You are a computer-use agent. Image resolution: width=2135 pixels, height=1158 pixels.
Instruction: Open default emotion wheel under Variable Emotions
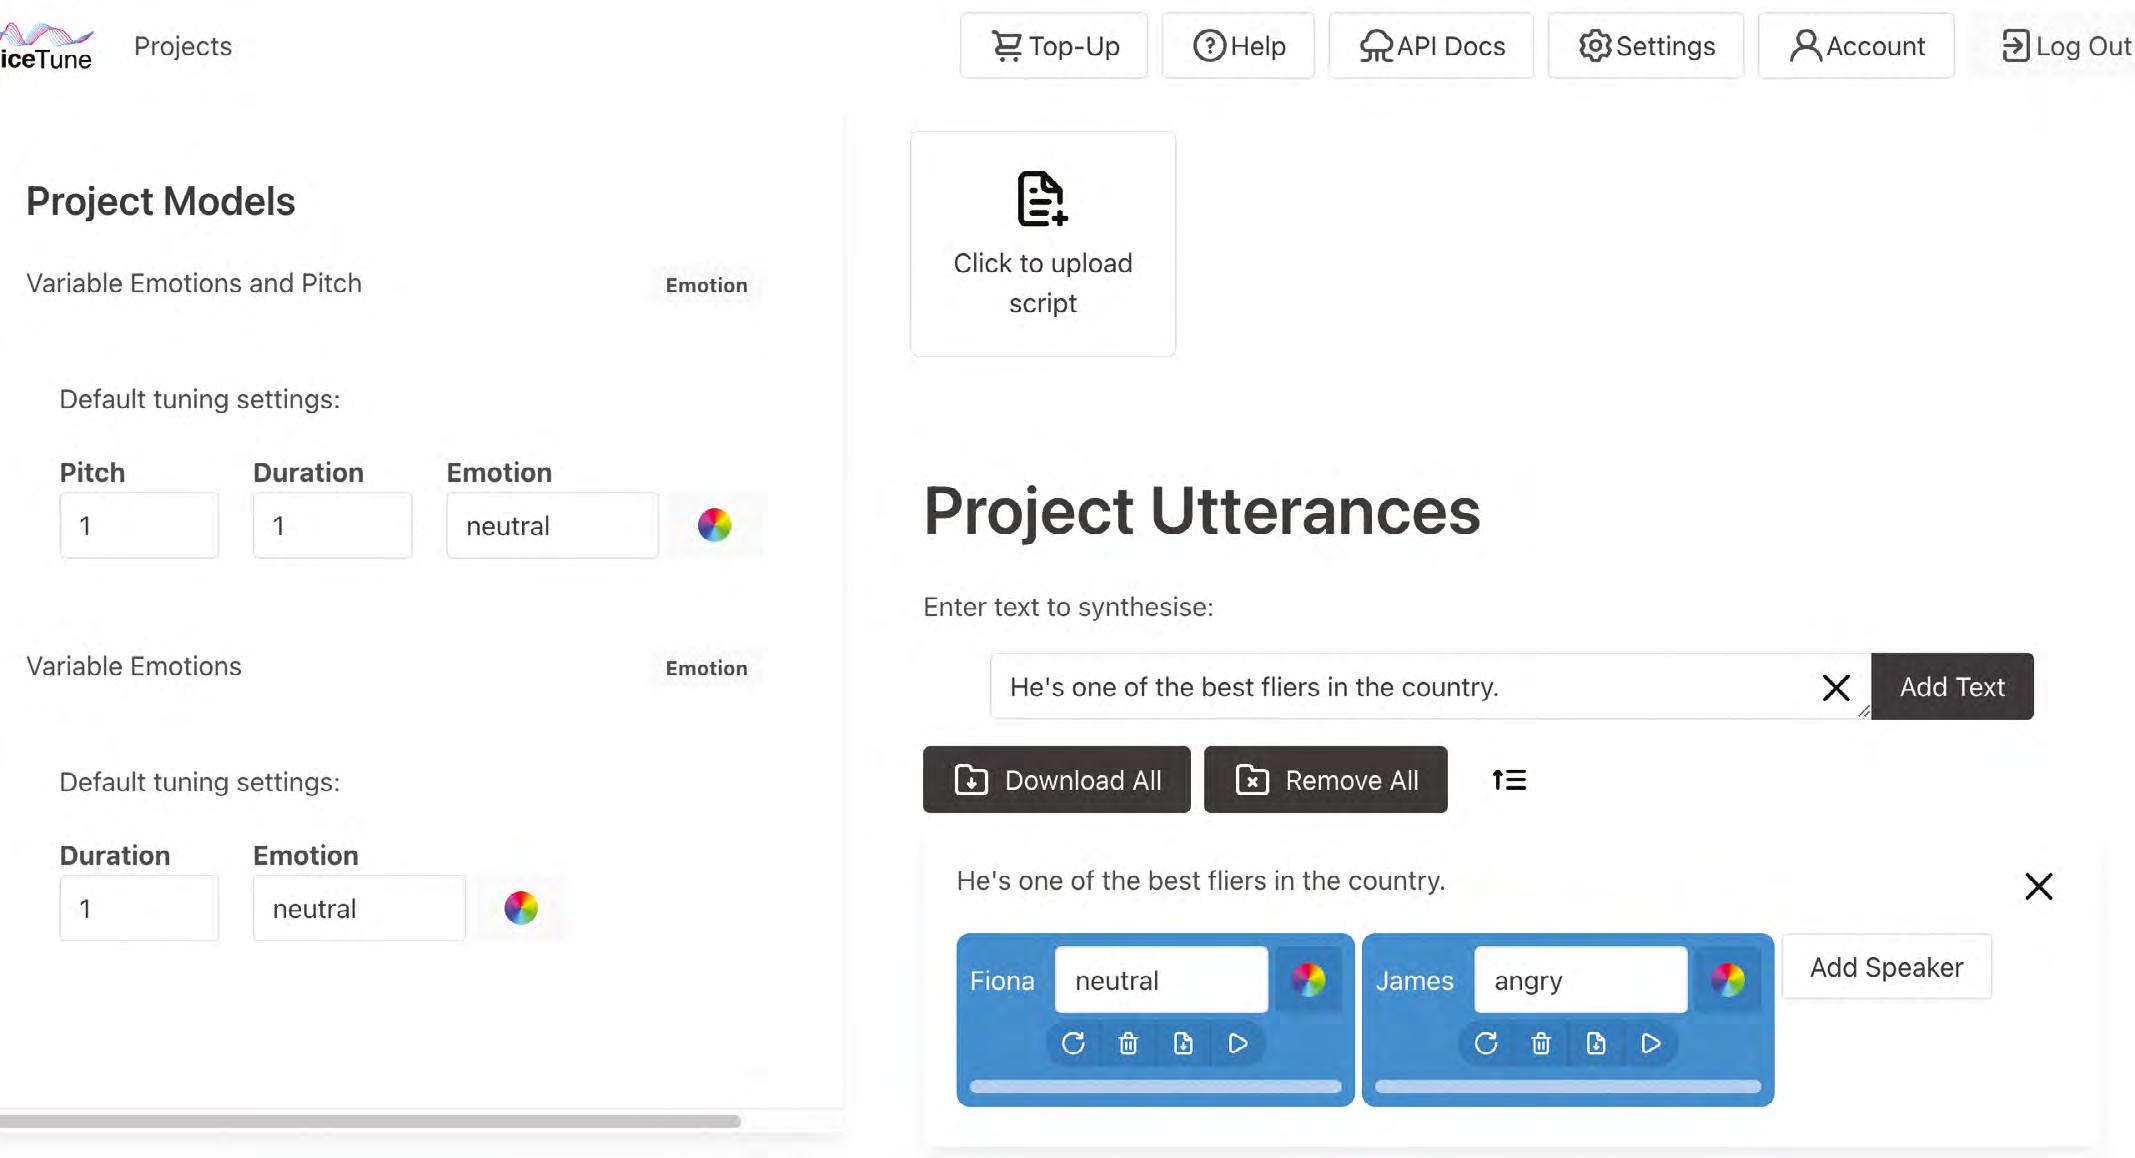click(521, 908)
